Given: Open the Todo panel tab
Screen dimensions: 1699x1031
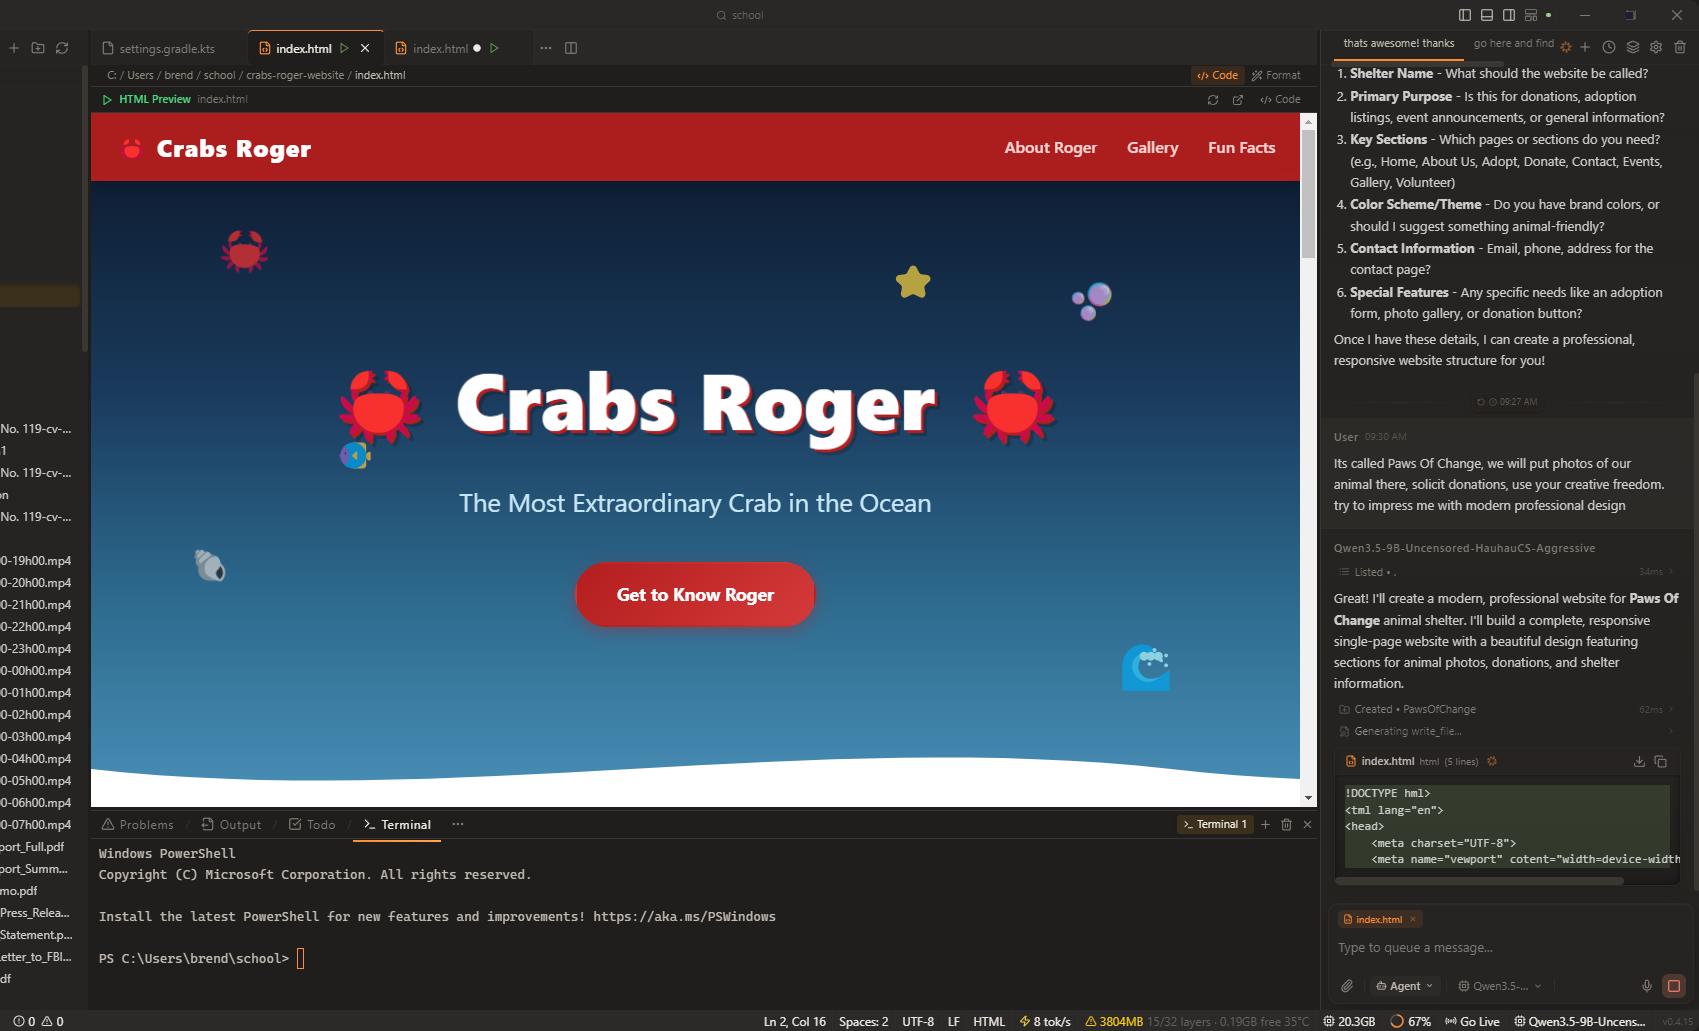Looking at the screenshot, I should tap(312, 825).
